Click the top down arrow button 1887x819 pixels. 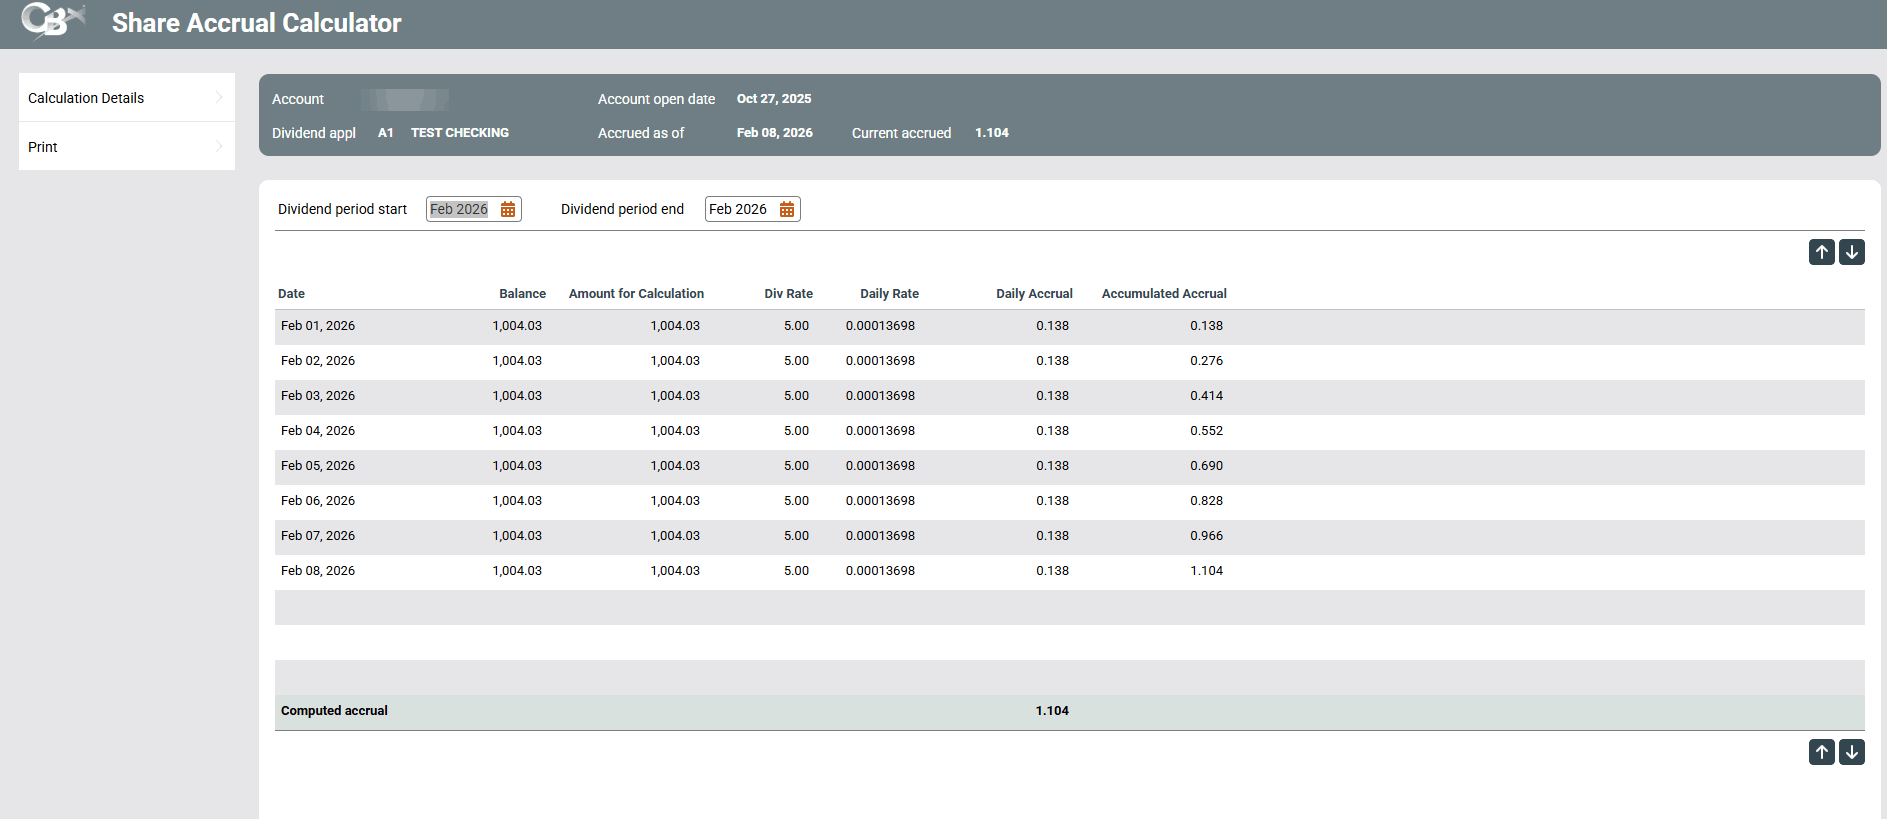(x=1851, y=252)
